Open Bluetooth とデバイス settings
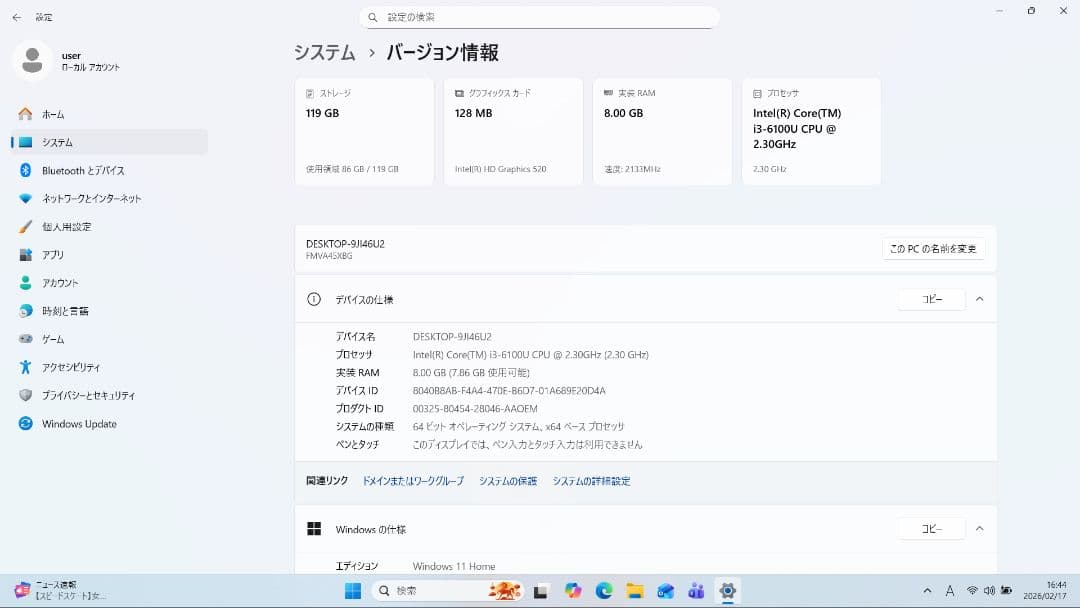This screenshot has width=1080, height=608. tap(82, 171)
